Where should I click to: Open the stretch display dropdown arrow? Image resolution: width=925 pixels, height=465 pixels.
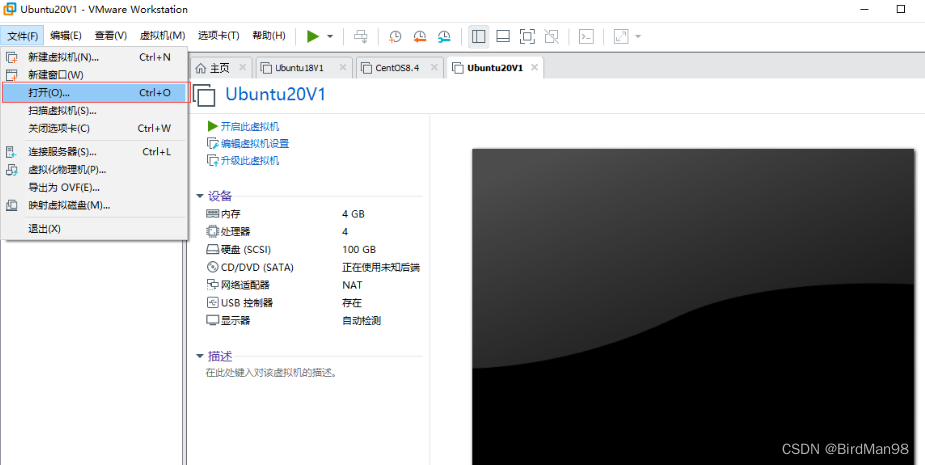pyautogui.click(x=638, y=37)
